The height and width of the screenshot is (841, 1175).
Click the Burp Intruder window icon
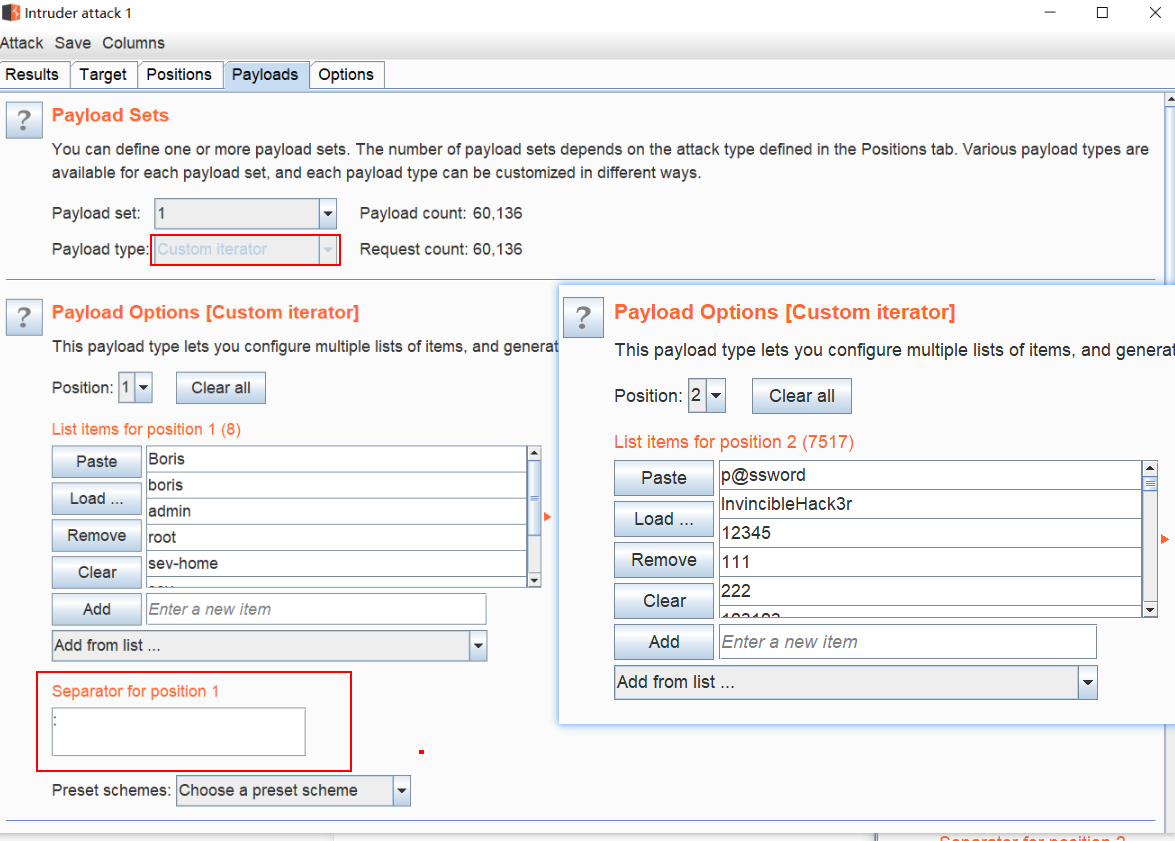[10, 13]
